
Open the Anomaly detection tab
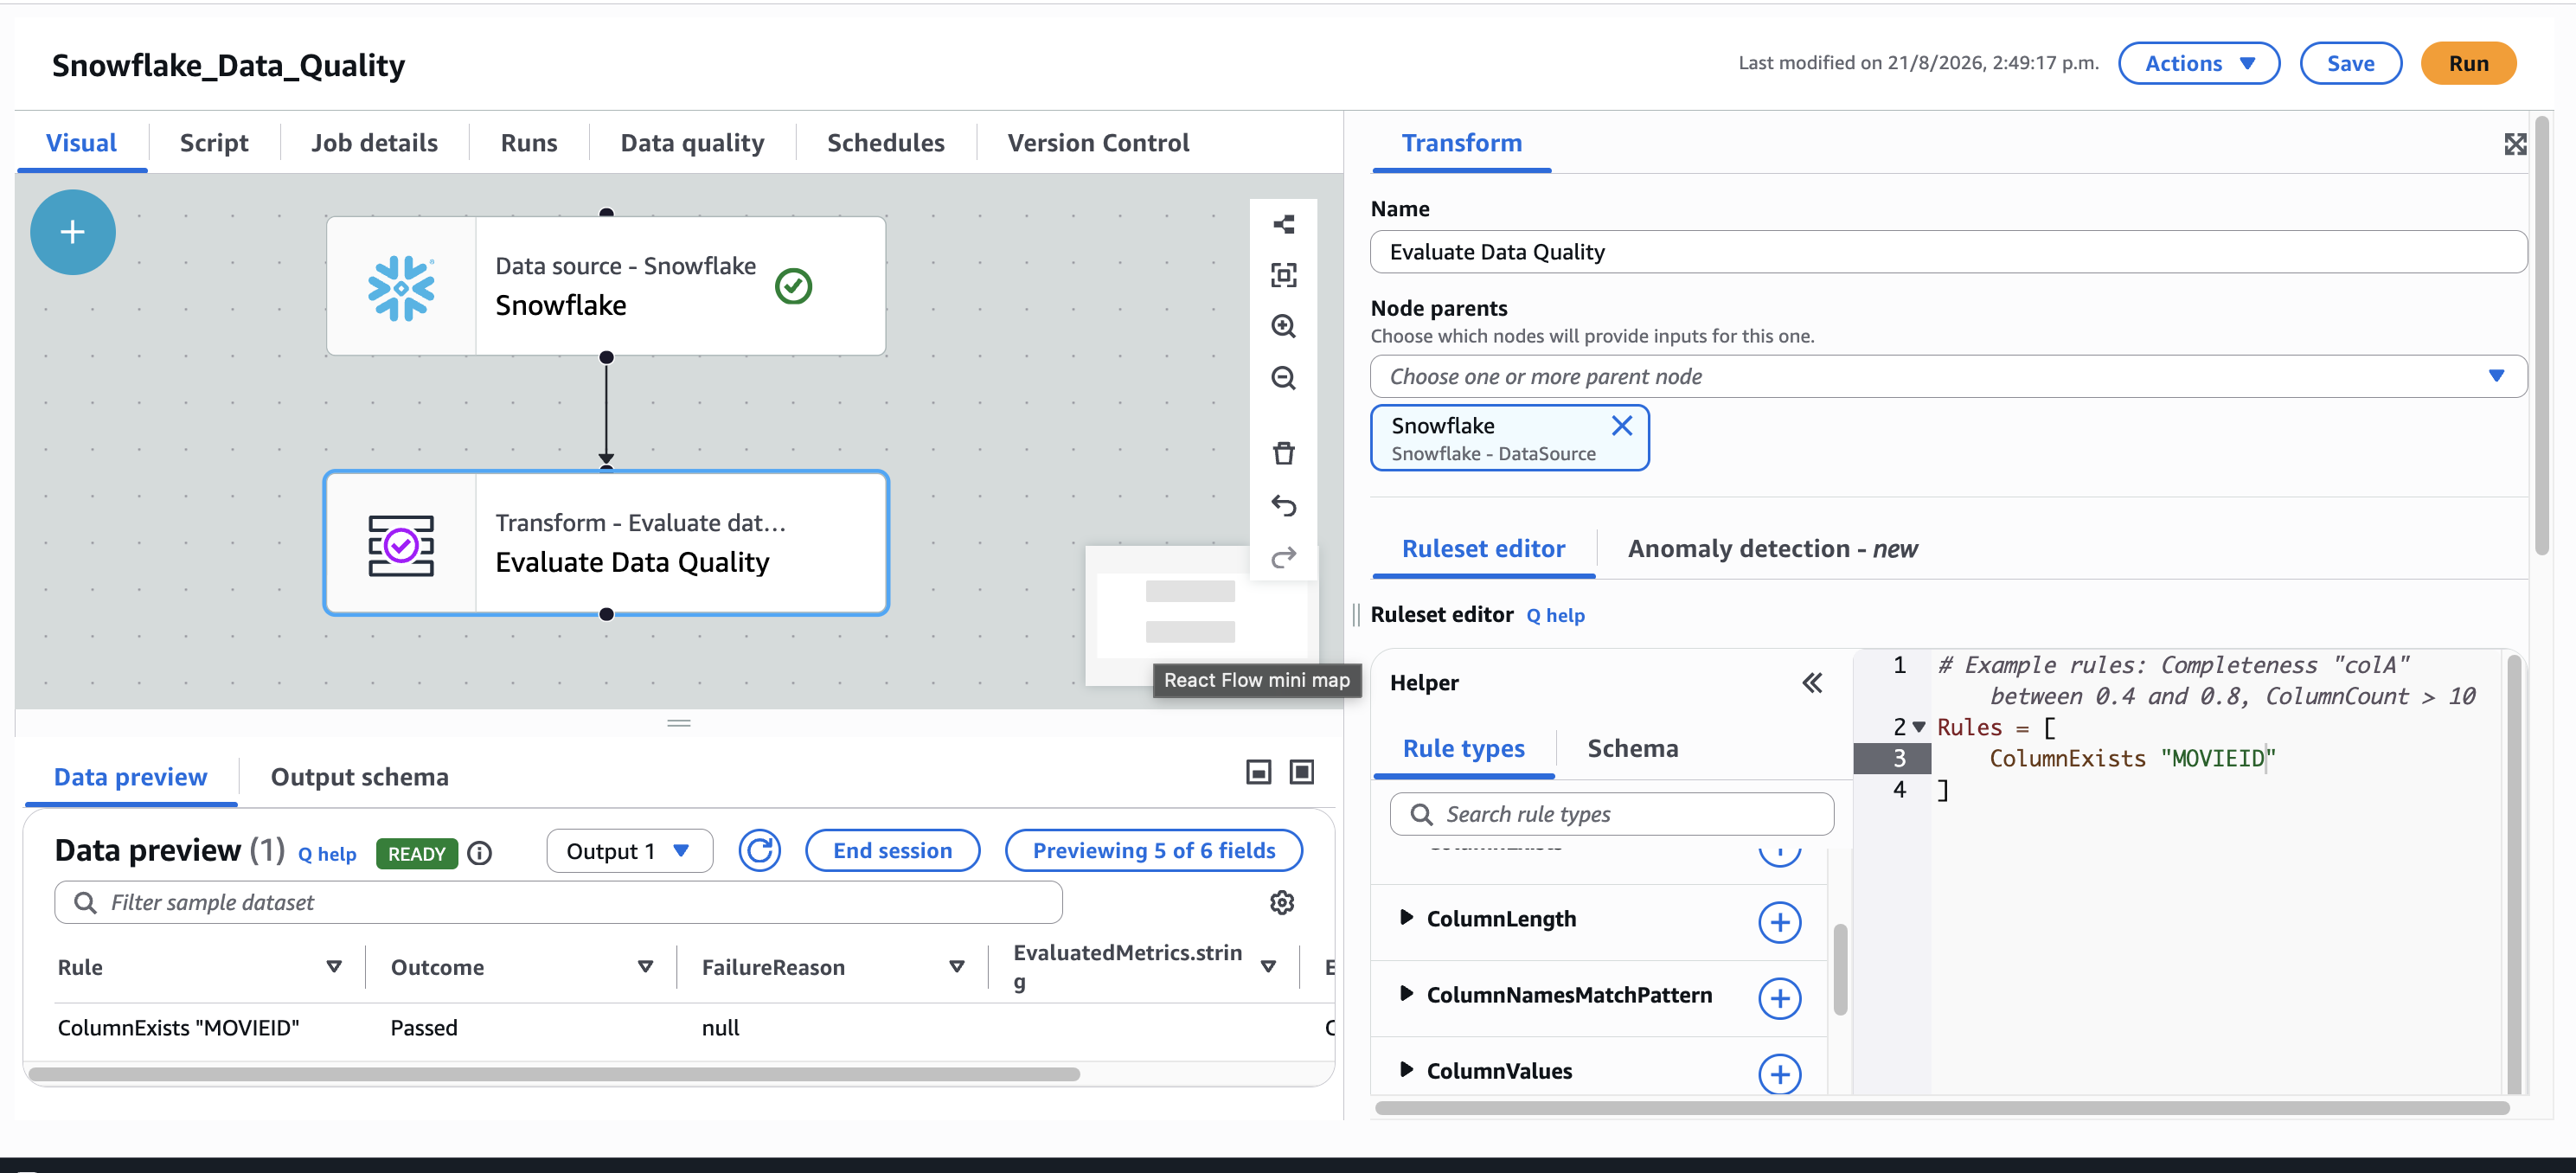point(1771,548)
